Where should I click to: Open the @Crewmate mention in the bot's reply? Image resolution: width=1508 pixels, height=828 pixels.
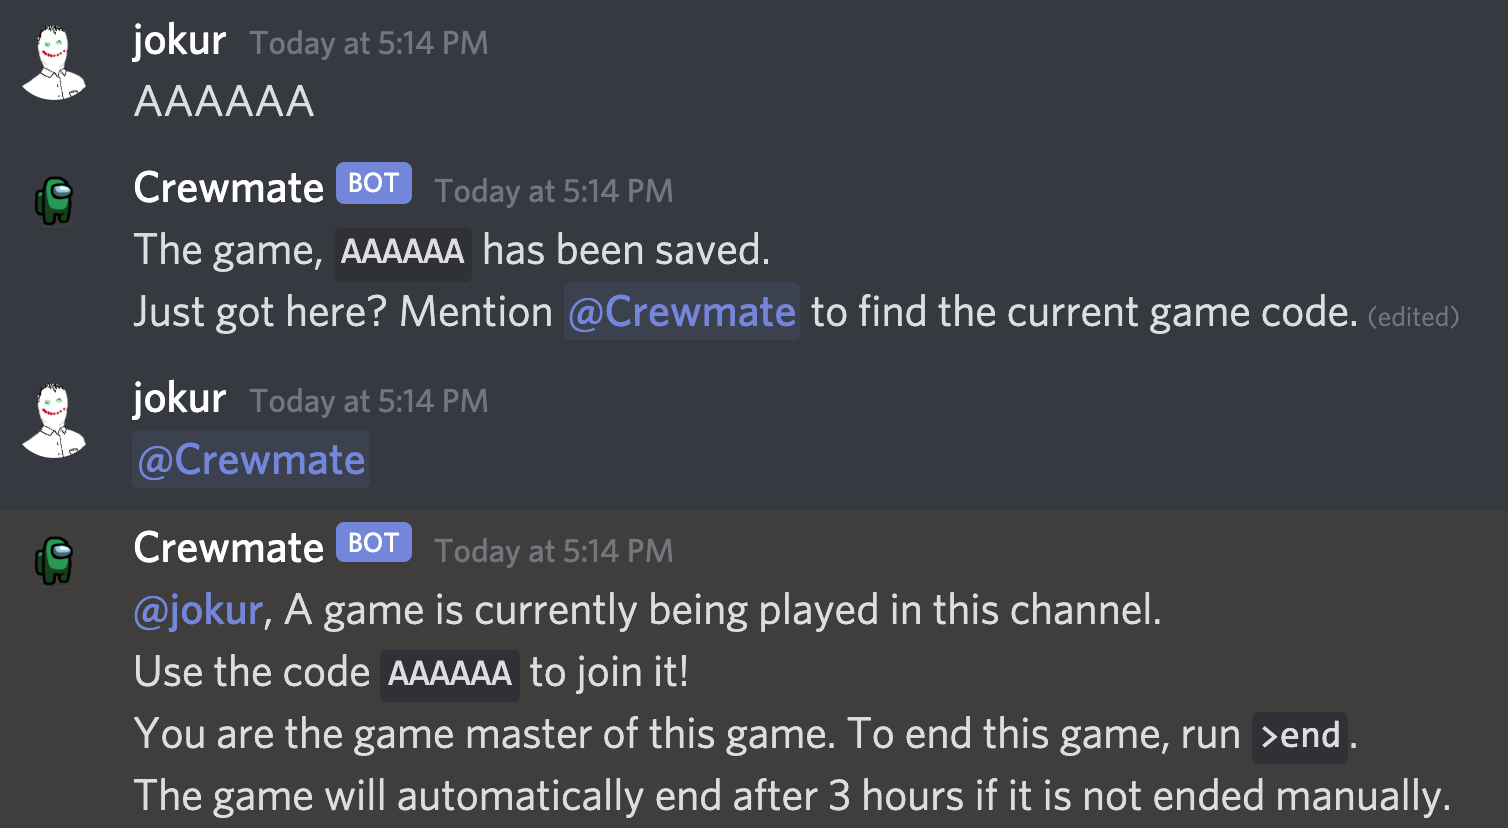[x=681, y=311]
